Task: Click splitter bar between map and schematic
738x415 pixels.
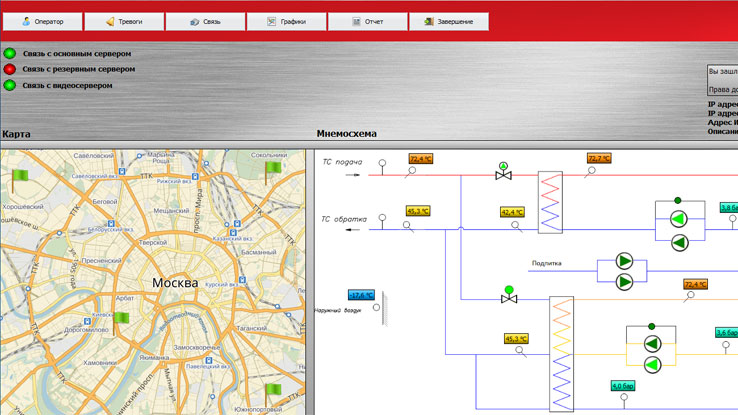Action: point(310,282)
